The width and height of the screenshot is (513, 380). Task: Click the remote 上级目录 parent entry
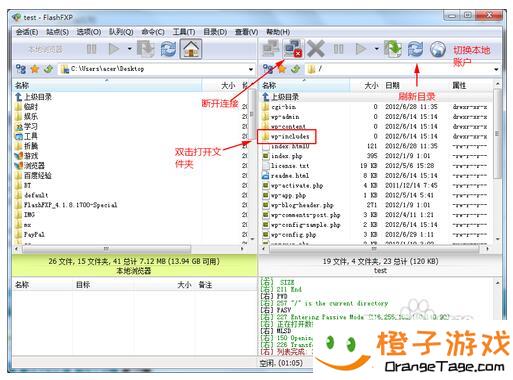coord(281,97)
